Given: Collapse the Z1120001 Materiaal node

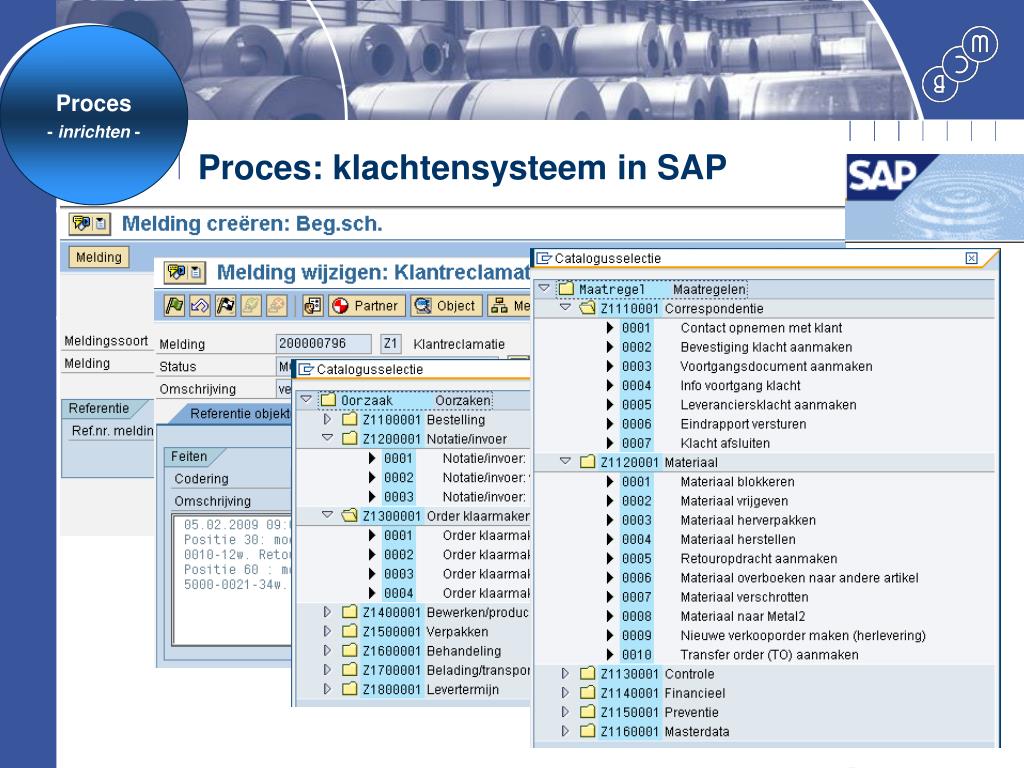Looking at the screenshot, I should click(x=566, y=461).
